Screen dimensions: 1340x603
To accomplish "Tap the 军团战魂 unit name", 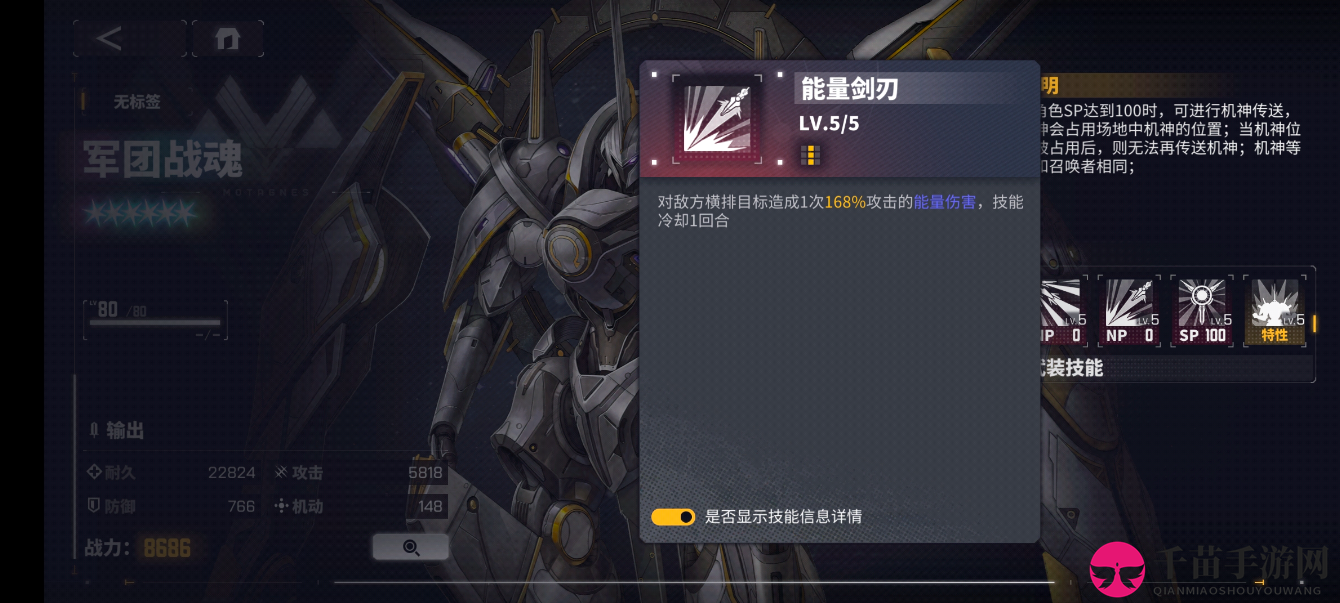I will pyautogui.click(x=162, y=160).
